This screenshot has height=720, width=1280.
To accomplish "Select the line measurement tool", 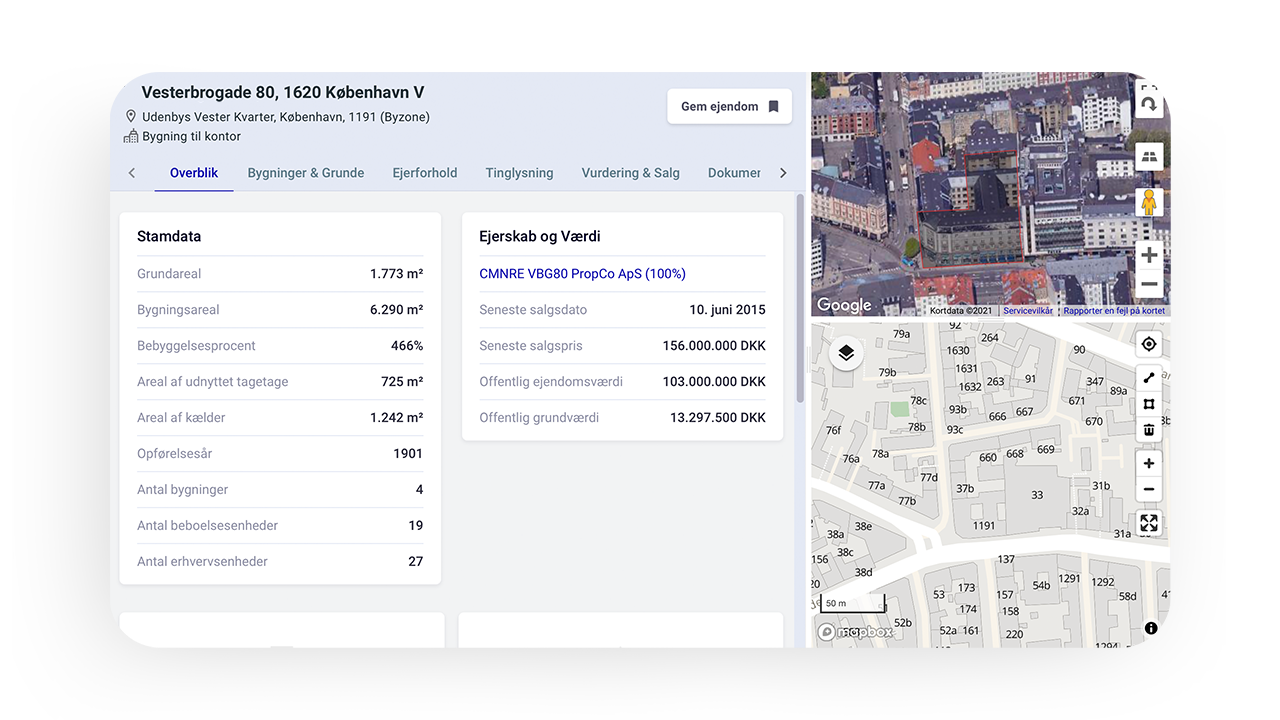I will tap(1149, 378).
